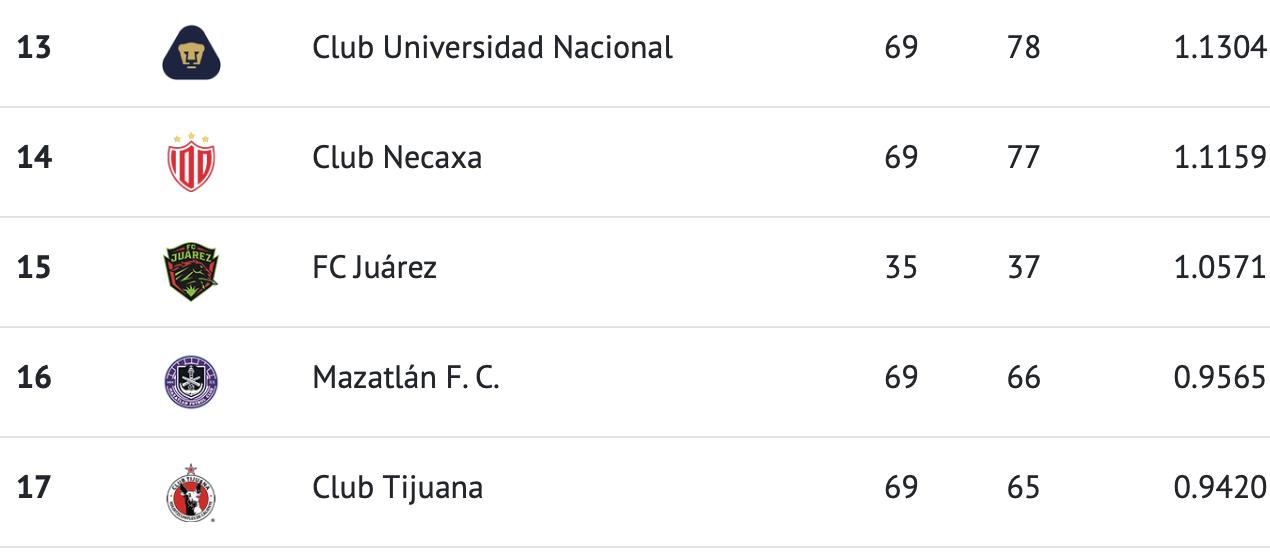Viewport: 1270px width, 559px height.
Task: Select rank number 15 in the table
Action: click(x=34, y=268)
